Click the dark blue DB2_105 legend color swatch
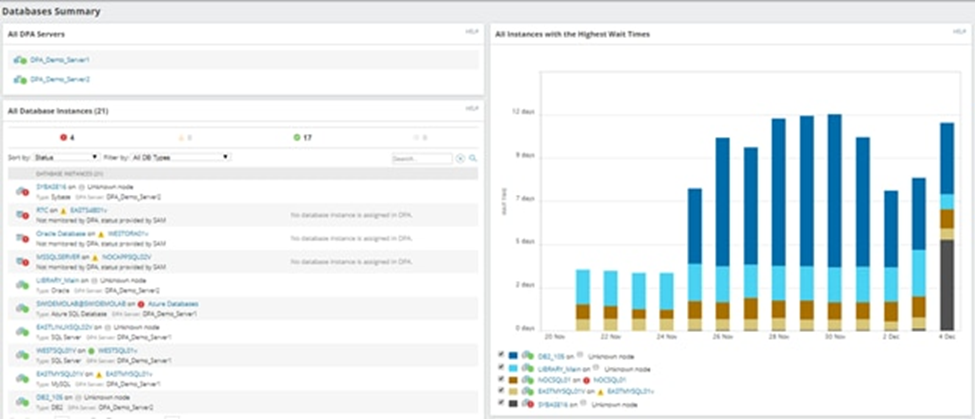975x419 pixels. (513, 356)
